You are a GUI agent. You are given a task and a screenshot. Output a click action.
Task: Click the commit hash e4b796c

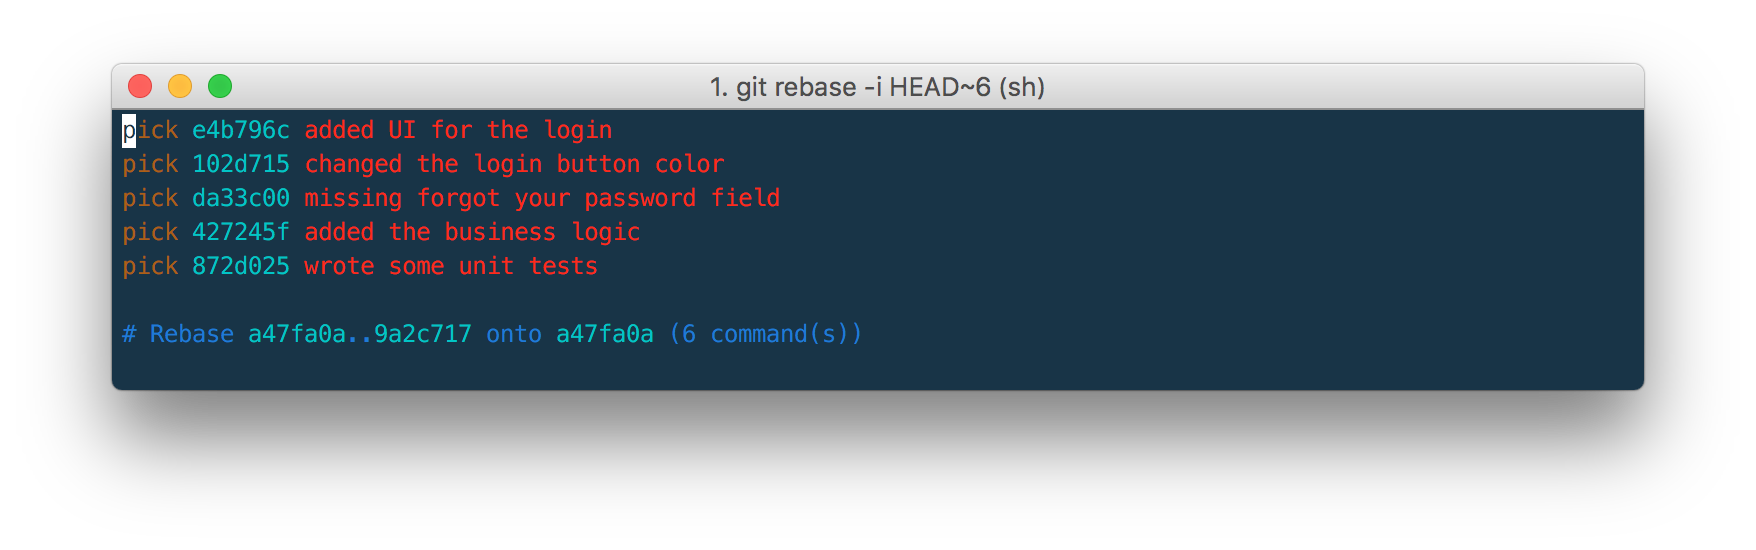[x=240, y=130]
